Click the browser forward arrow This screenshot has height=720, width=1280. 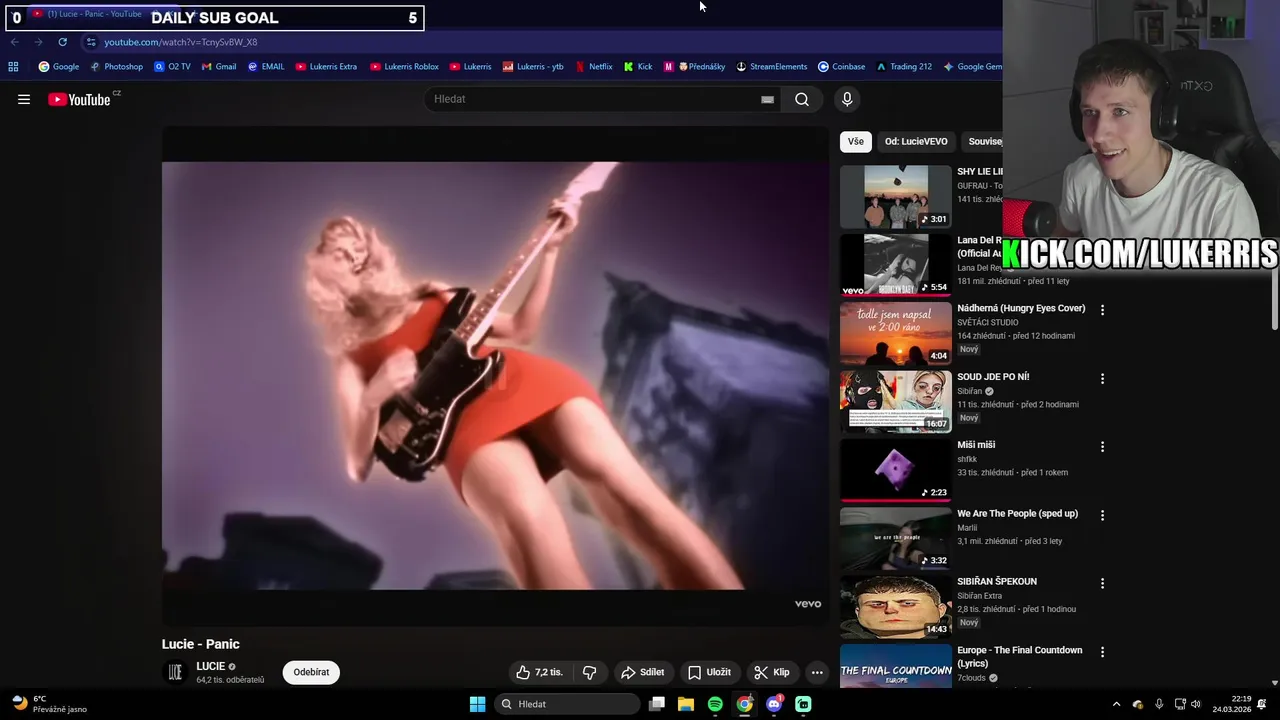(x=38, y=42)
